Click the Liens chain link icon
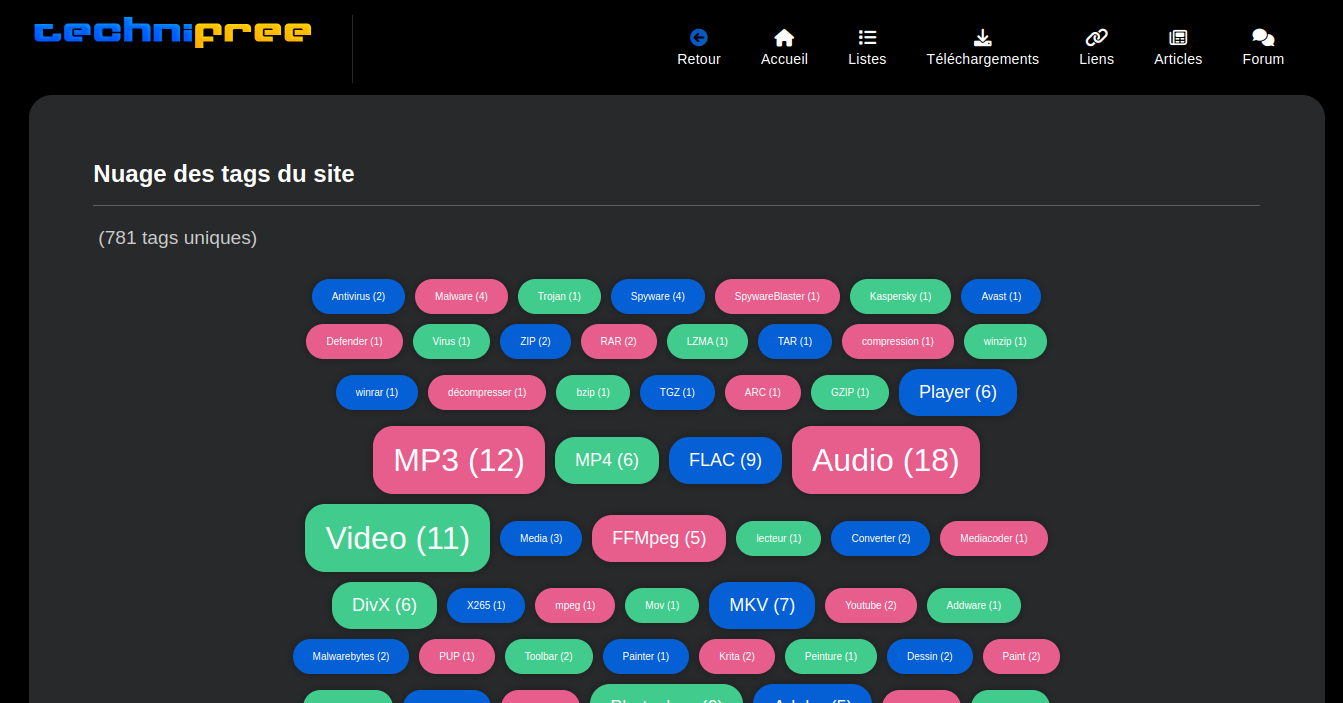Screen dimensions: 1343x703 1096,37
